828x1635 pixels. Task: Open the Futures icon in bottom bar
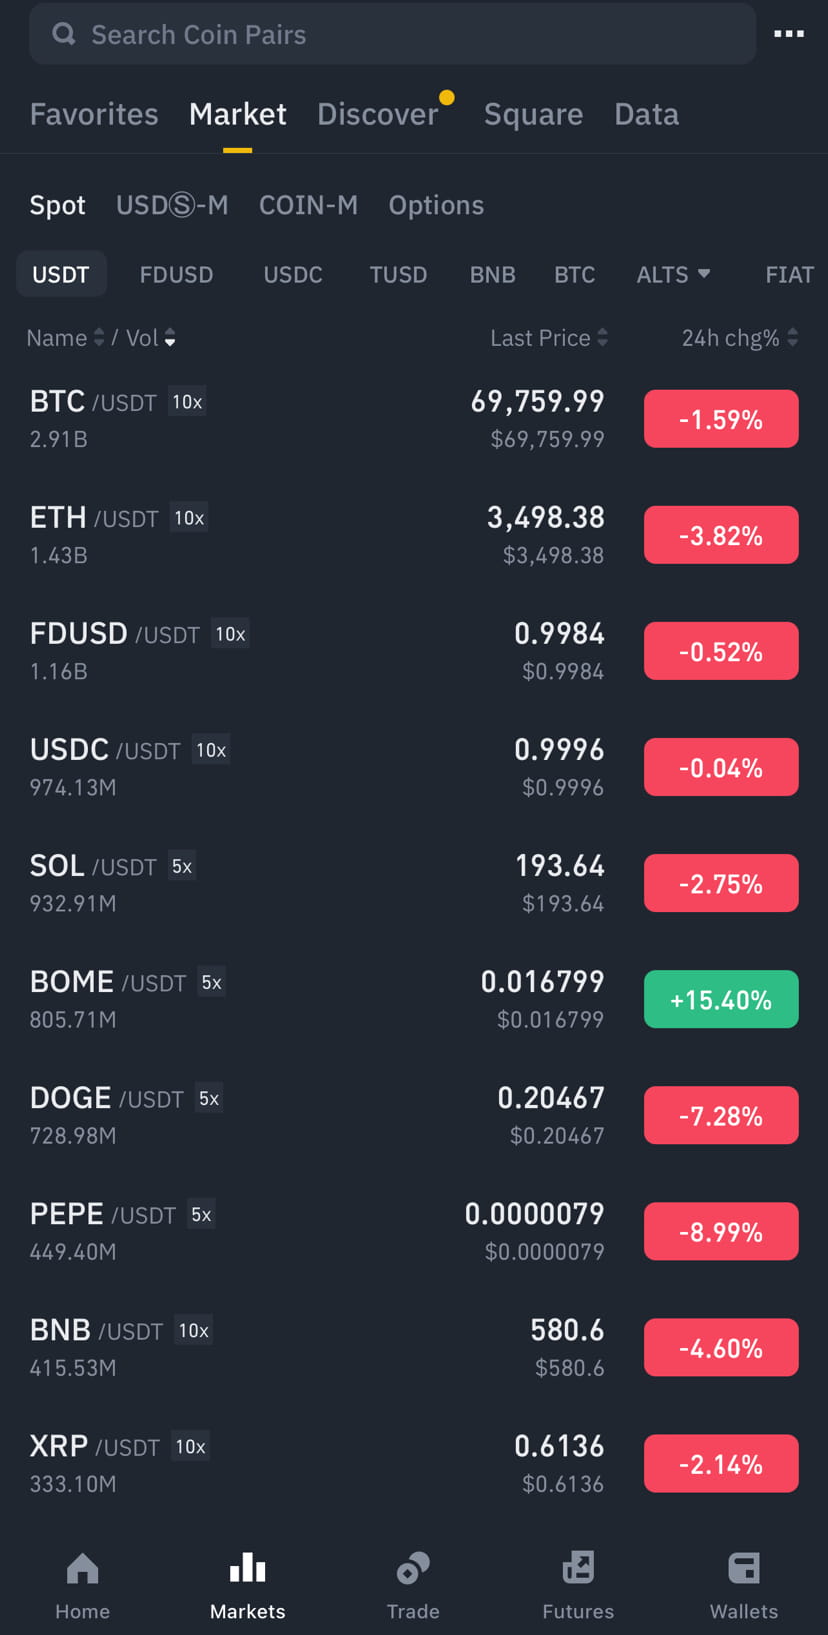(x=578, y=1568)
